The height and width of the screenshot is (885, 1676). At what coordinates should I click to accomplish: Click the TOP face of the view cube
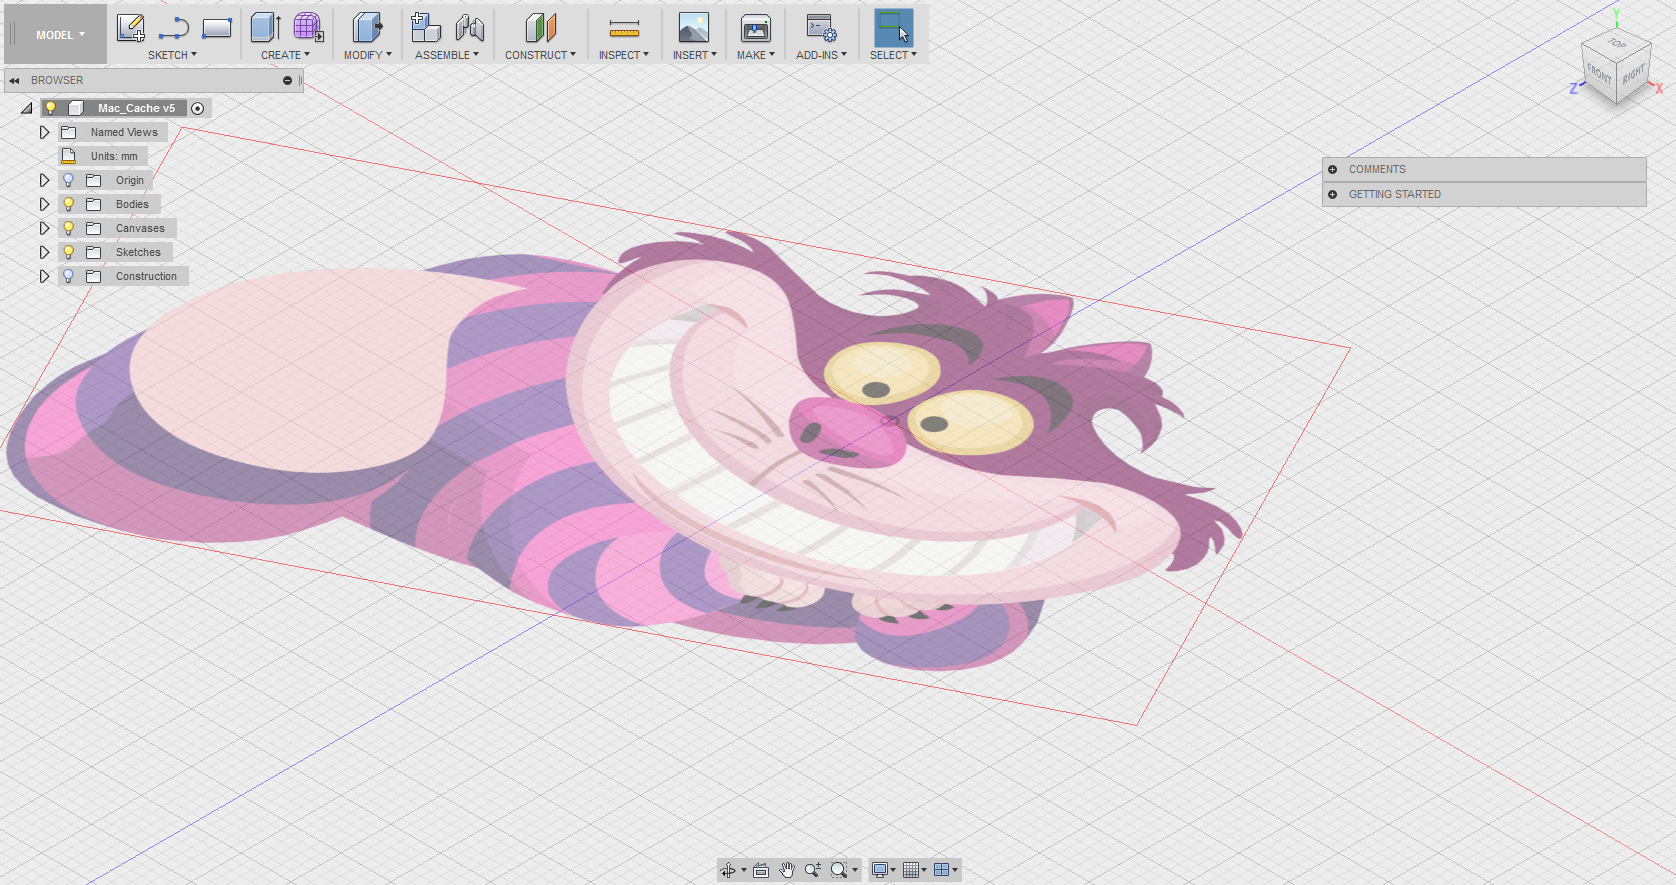(x=1617, y=43)
